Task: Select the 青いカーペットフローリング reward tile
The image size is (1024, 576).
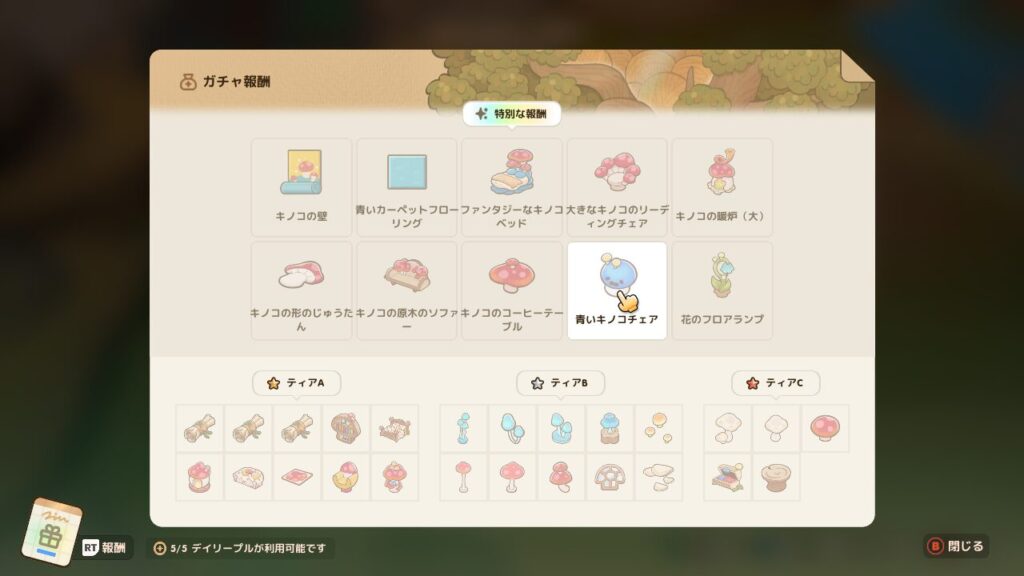Action: point(406,187)
